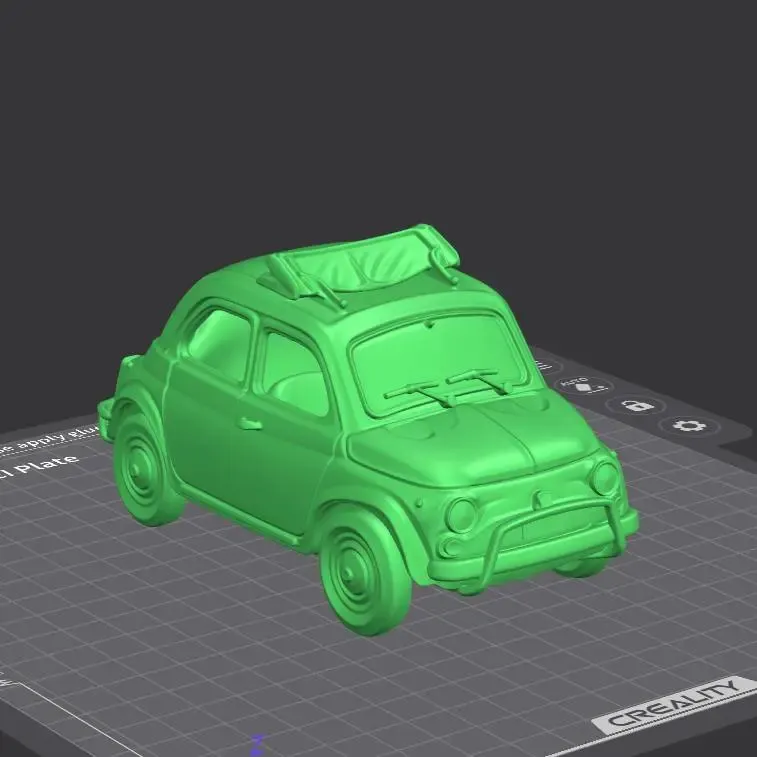Toggle the plate lock icon

click(636, 405)
